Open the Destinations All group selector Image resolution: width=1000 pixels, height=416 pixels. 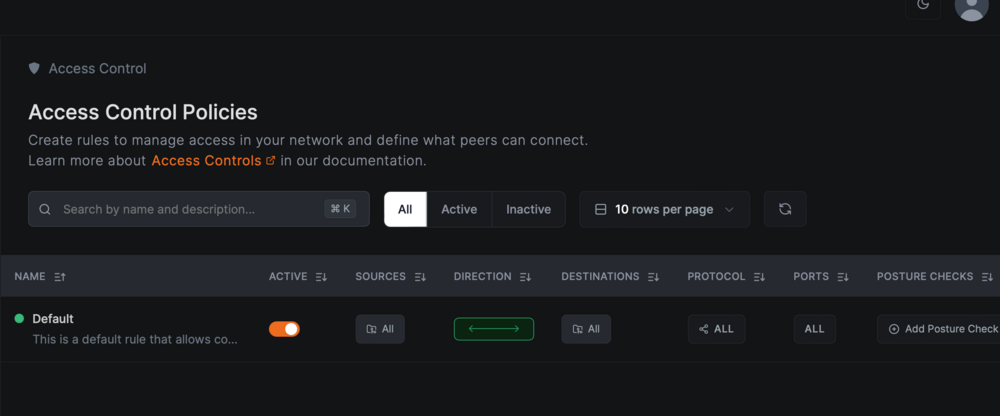(x=586, y=329)
